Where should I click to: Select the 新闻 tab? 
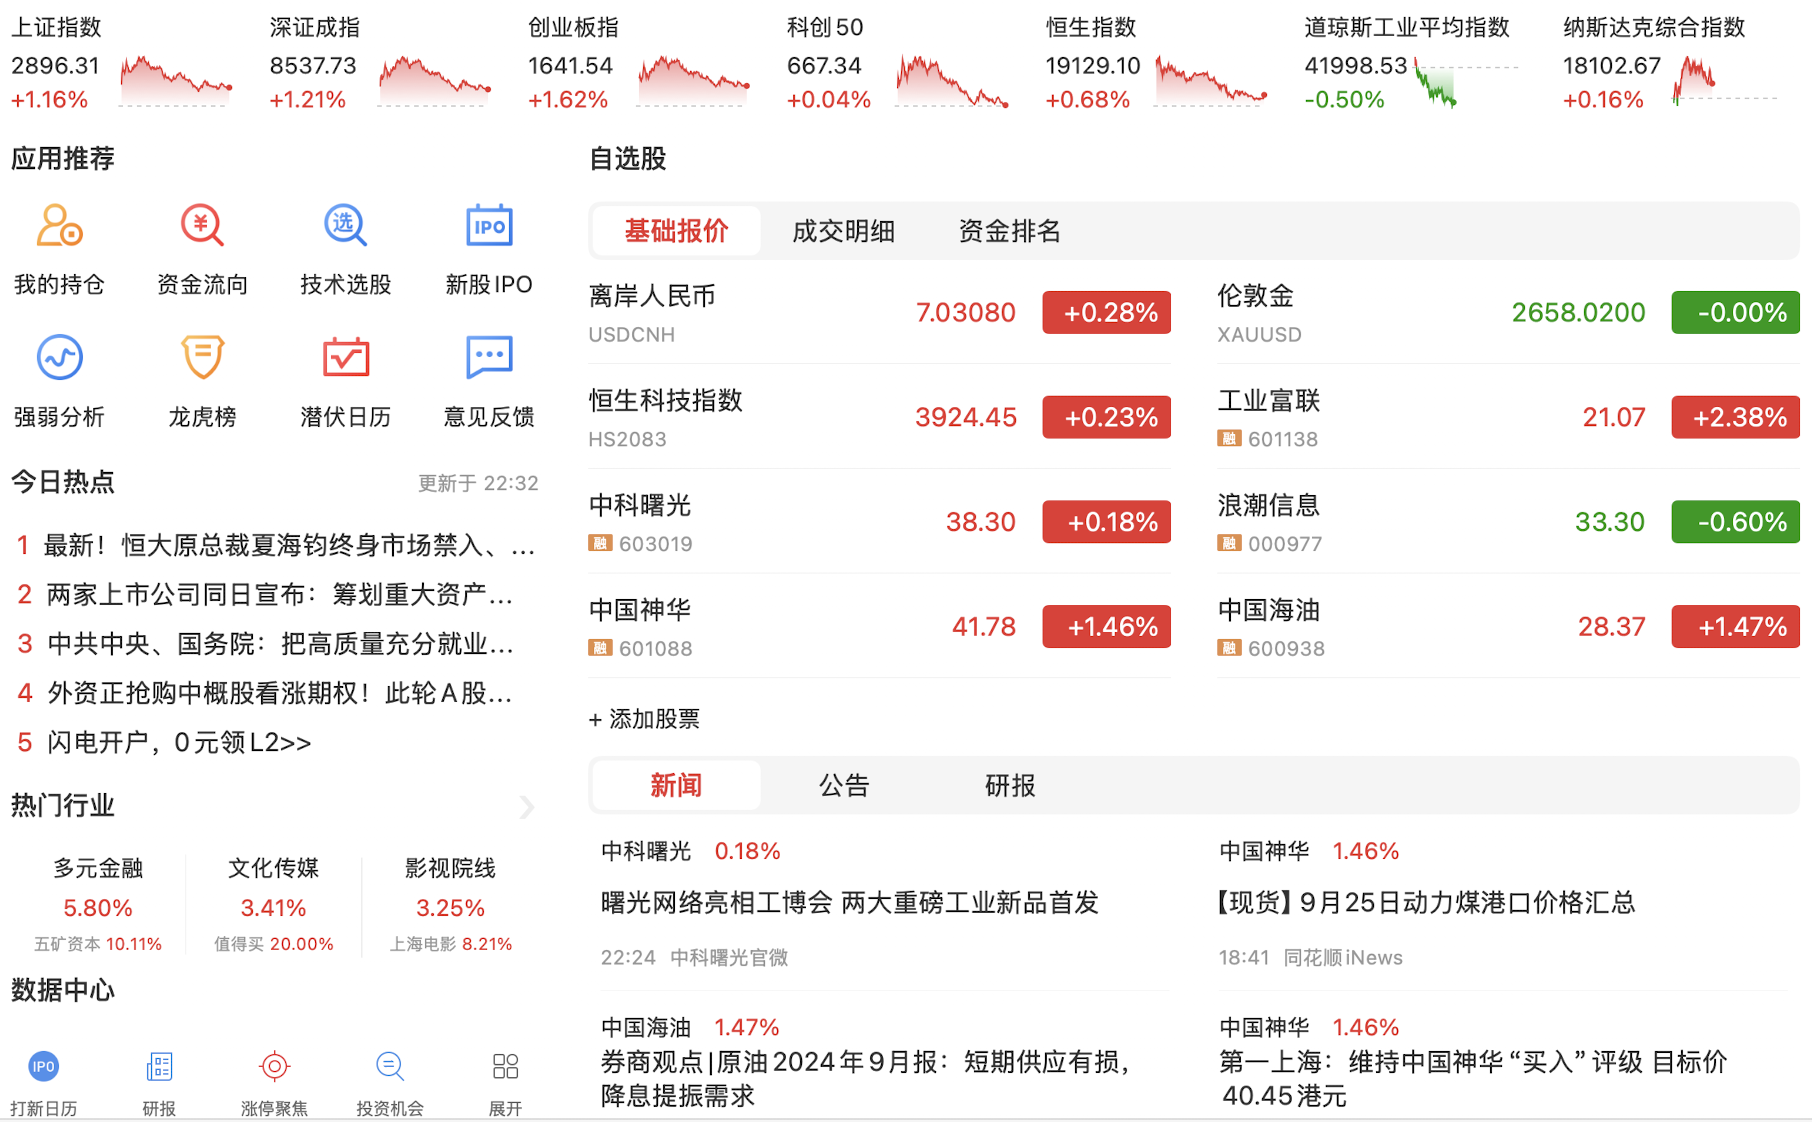676,786
